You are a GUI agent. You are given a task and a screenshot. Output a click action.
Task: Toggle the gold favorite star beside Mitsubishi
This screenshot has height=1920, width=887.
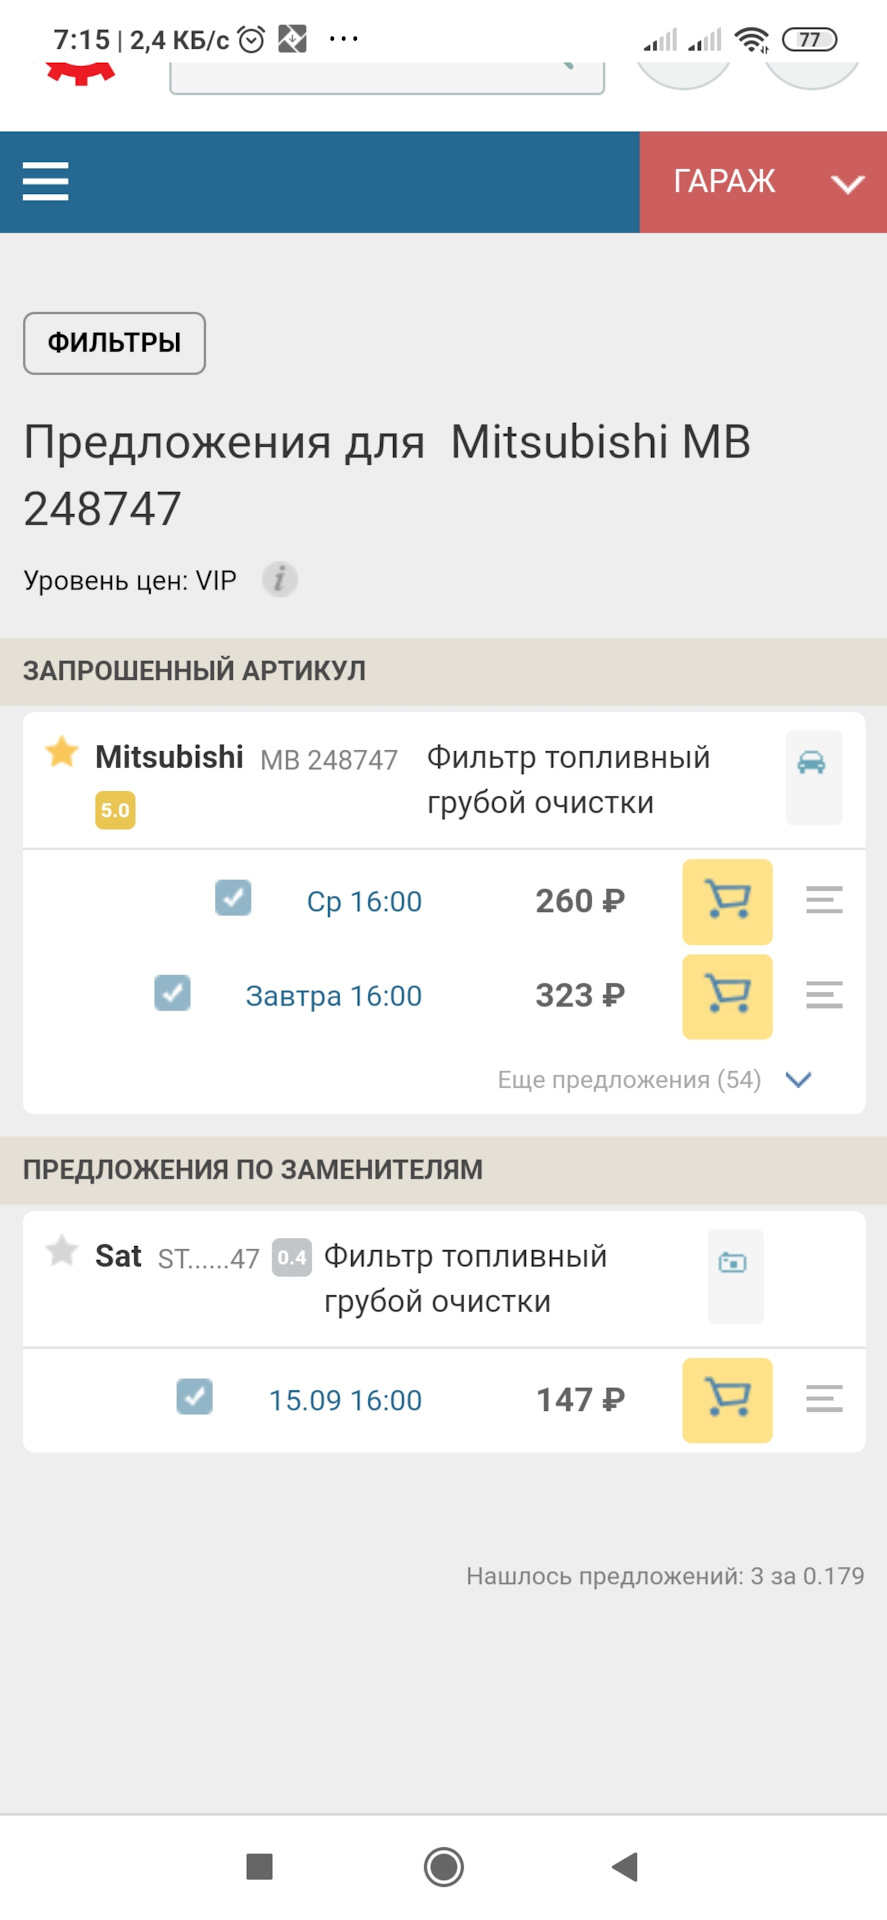pos(62,752)
